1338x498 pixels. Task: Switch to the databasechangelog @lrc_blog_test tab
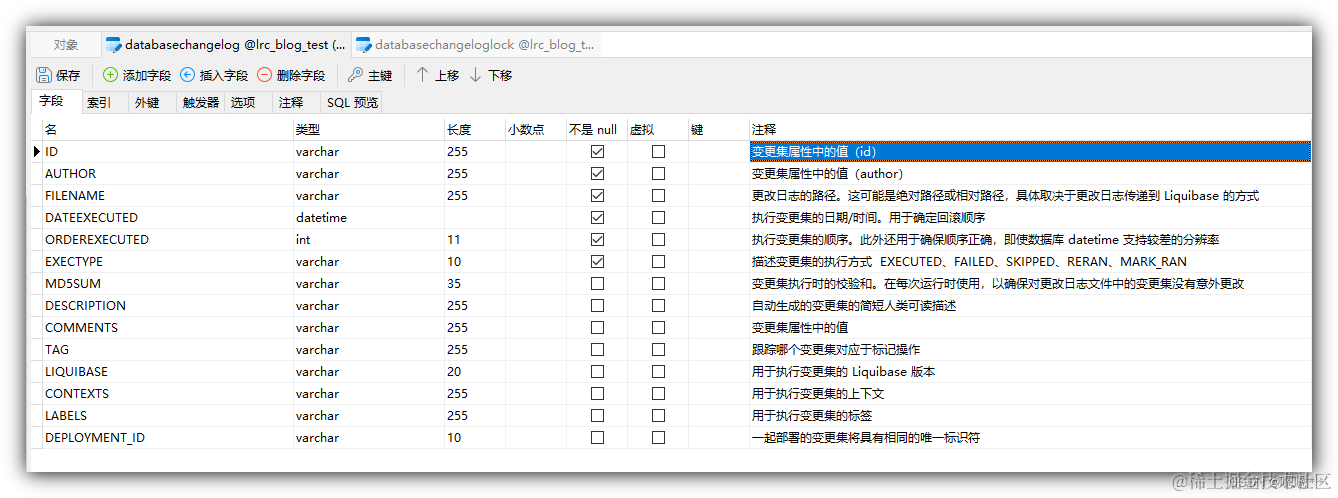(x=226, y=45)
